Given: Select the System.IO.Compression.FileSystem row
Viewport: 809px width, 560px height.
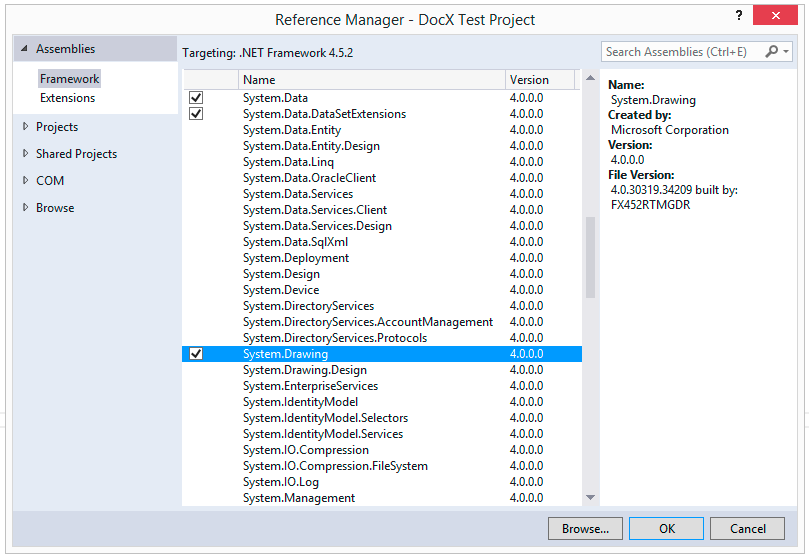Looking at the screenshot, I should pyautogui.click(x=382, y=466).
